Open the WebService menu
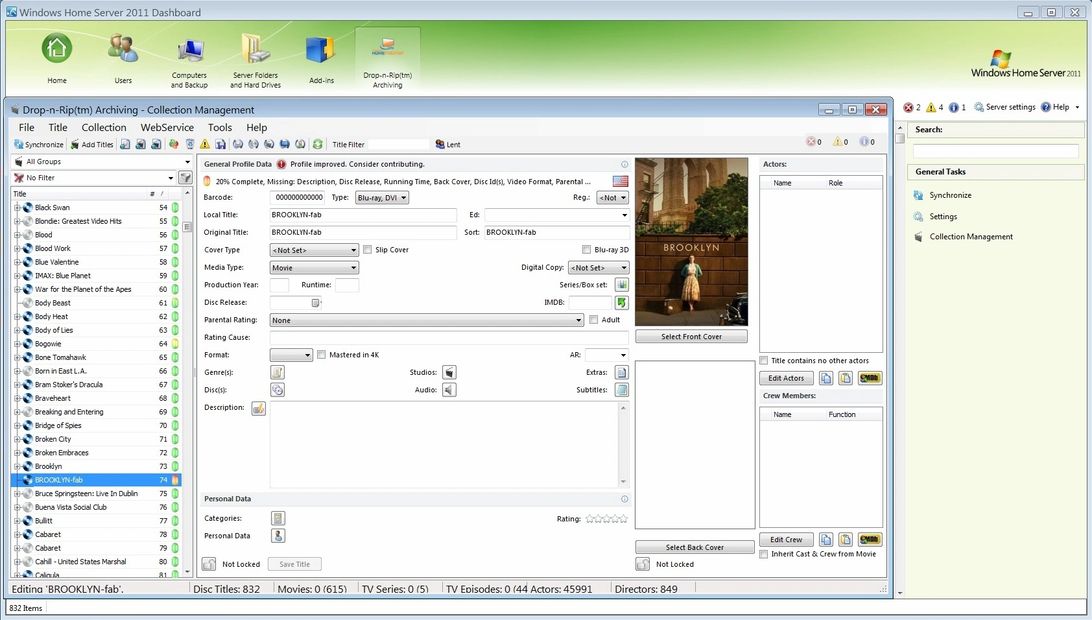 click(167, 128)
